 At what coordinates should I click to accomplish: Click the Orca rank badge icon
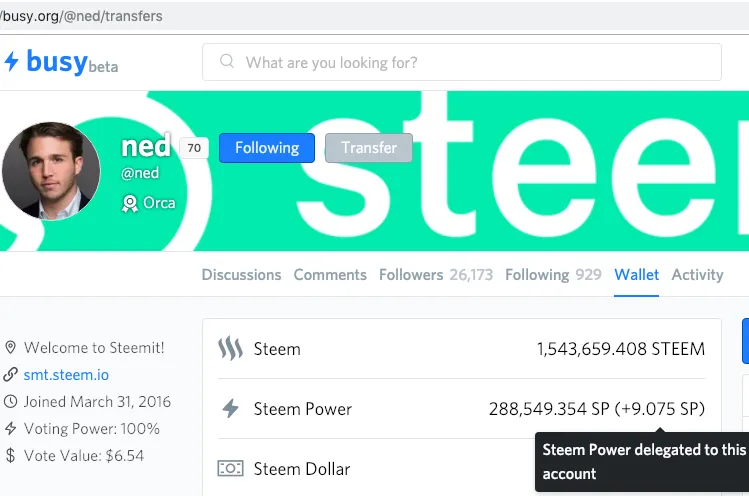[x=129, y=204]
